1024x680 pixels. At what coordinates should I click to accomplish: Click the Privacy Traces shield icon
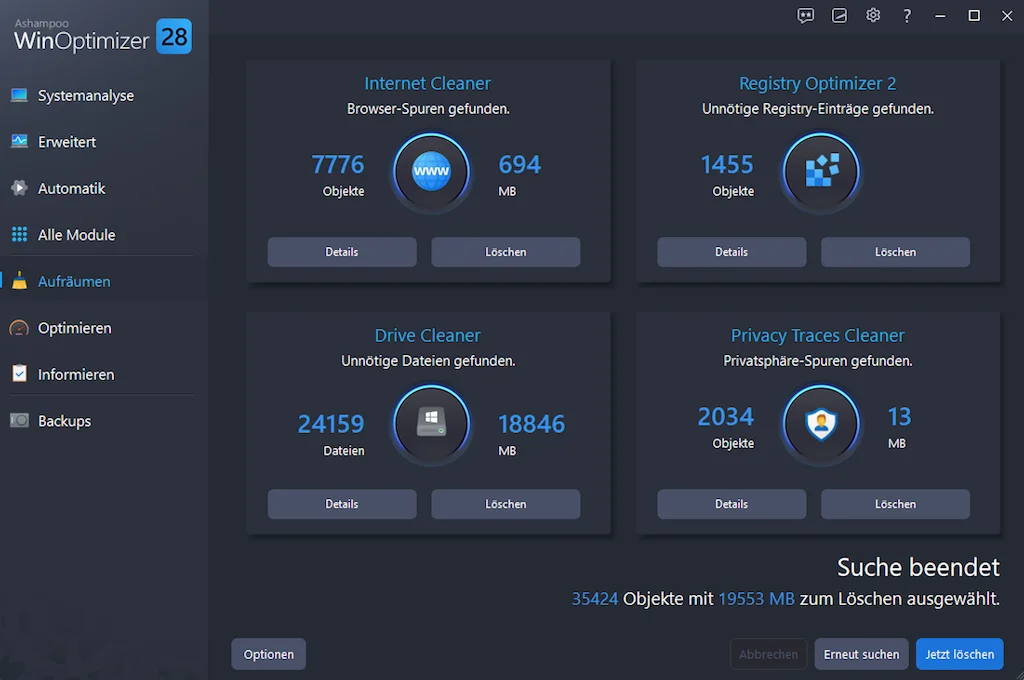tap(821, 424)
